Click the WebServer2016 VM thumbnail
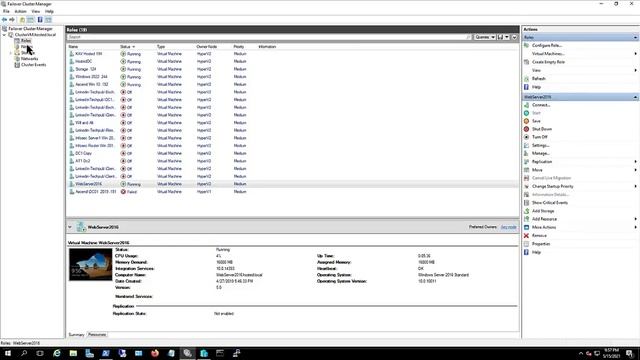Screen dimensions: 640x360 click(90, 264)
